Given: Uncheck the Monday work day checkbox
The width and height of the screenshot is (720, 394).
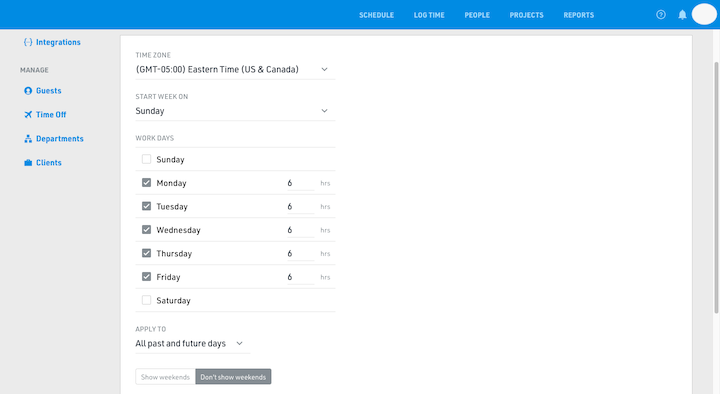Looking at the screenshot, I should click(146, 183).
